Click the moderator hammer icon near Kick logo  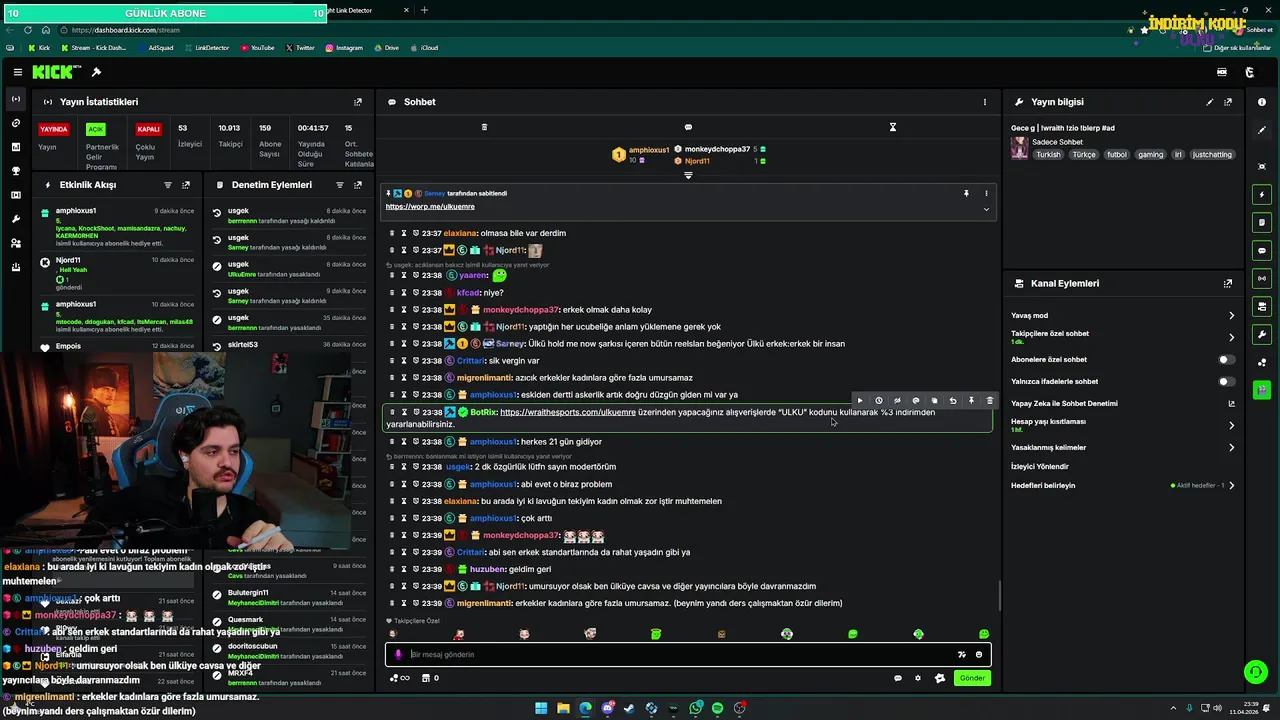click(96, 72)
